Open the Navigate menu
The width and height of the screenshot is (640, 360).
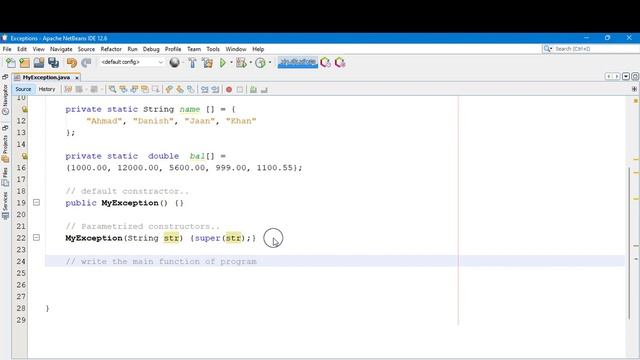point(61,49)
